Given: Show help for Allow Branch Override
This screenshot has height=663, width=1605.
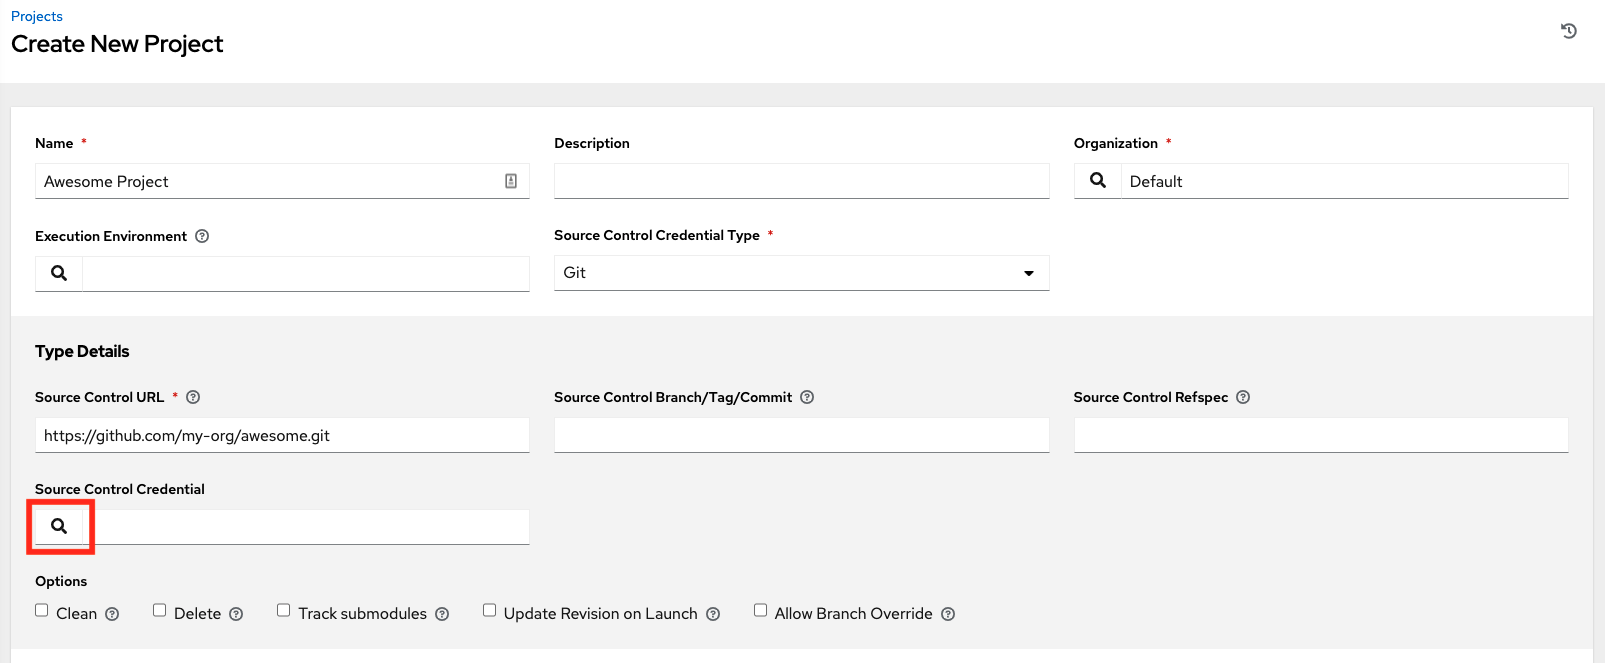Looking at the screenshot, I should 948,614.
